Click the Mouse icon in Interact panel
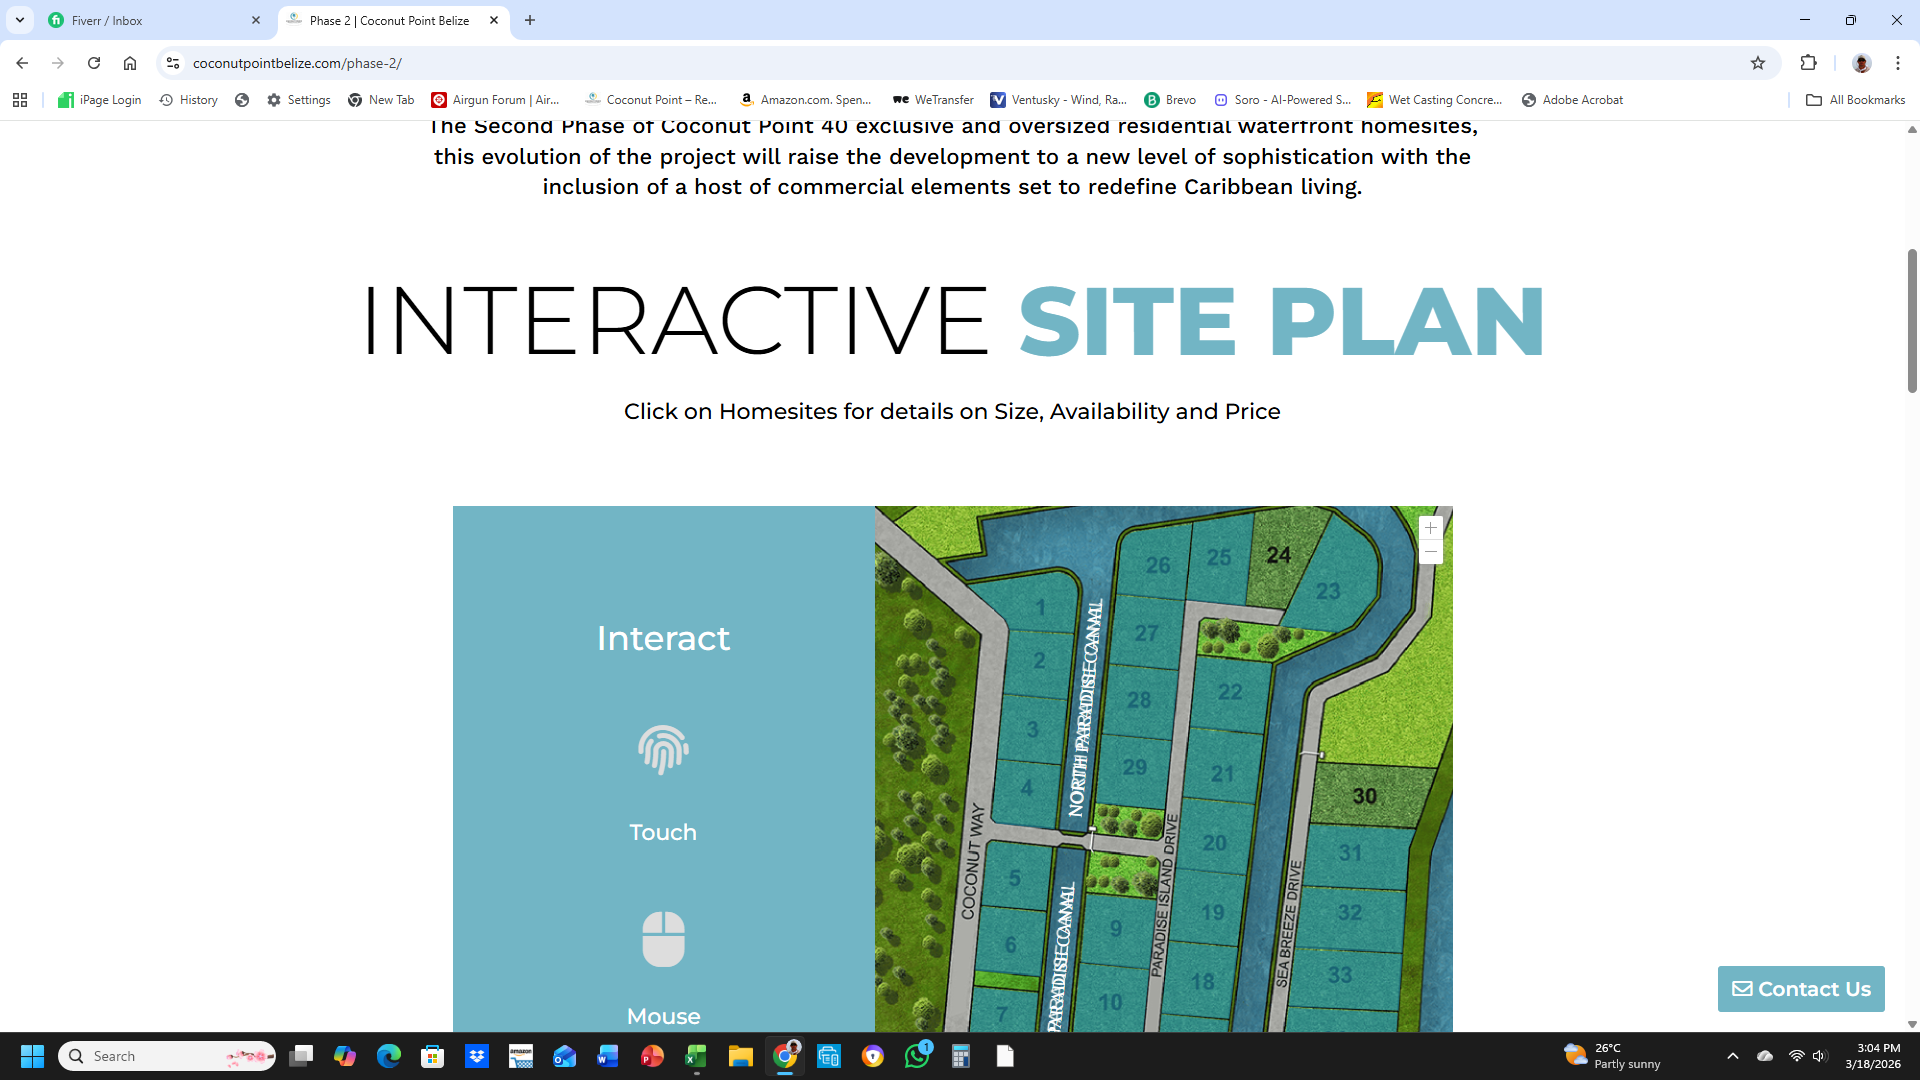The width and height of the screenshot is (1920, 1080). click(663, 938)
